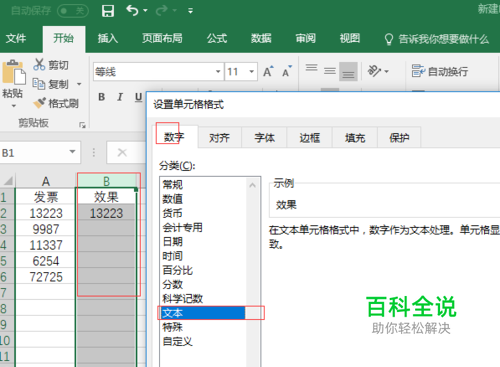Select 货币 in category list
The width and height of the screenshot is (500, 367).
(x=203, y=213)
